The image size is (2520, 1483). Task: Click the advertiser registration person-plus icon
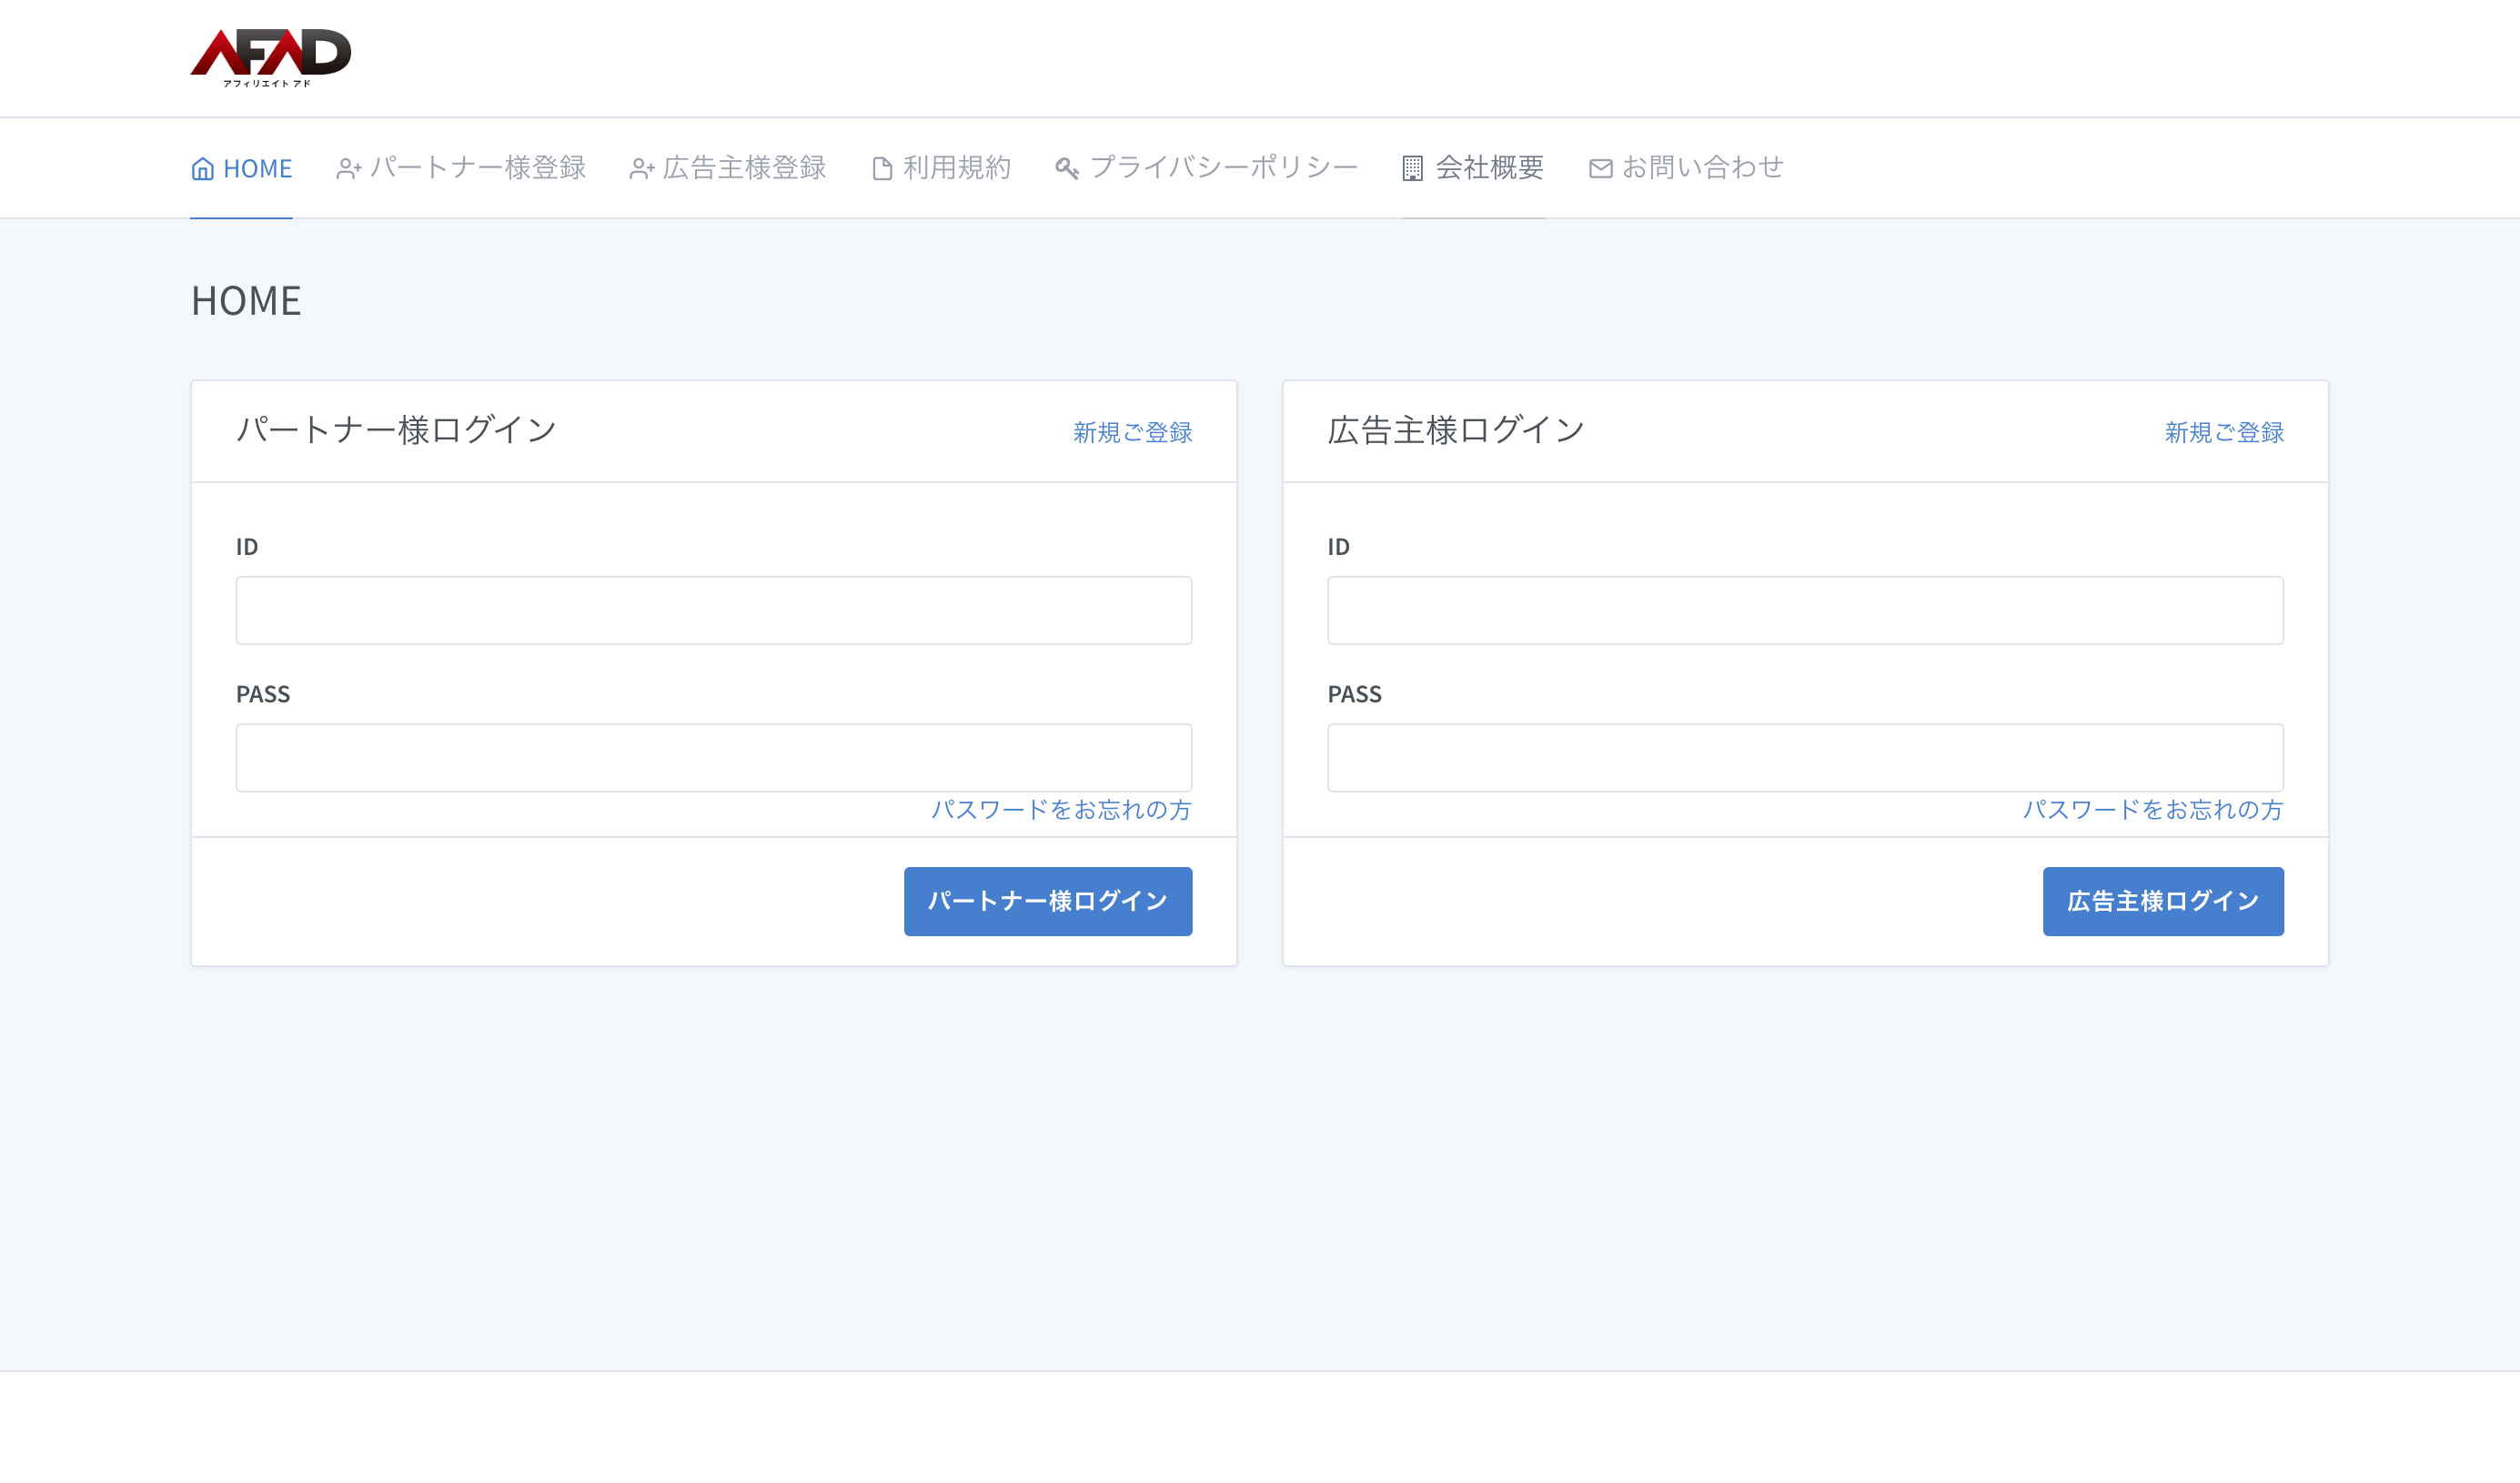[641, 169]
